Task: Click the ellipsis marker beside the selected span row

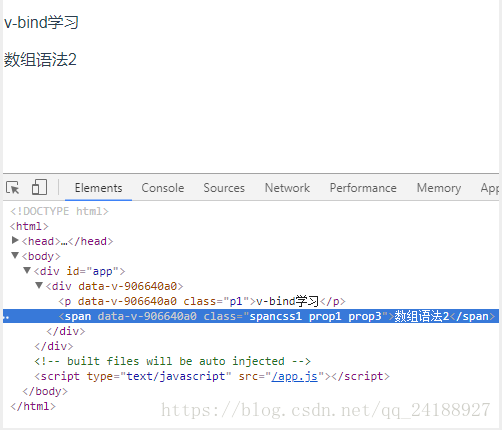Action: tap(6, 317)
